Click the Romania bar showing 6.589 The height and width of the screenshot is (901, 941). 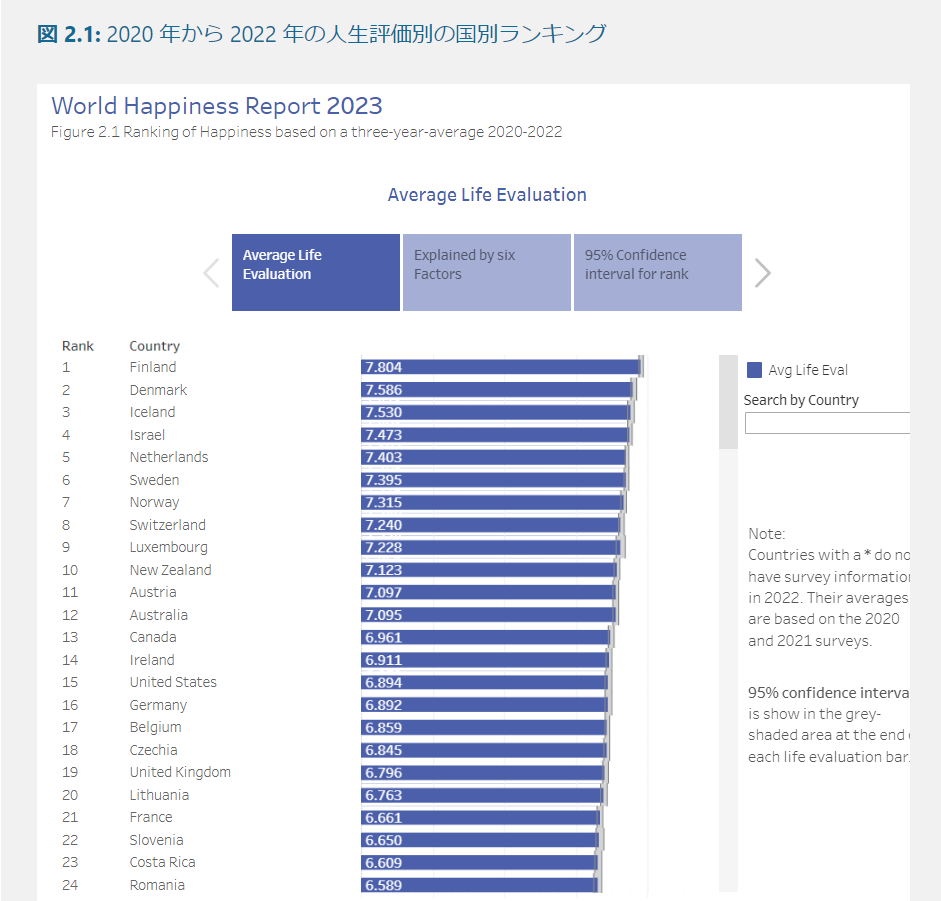pos(478,885)
